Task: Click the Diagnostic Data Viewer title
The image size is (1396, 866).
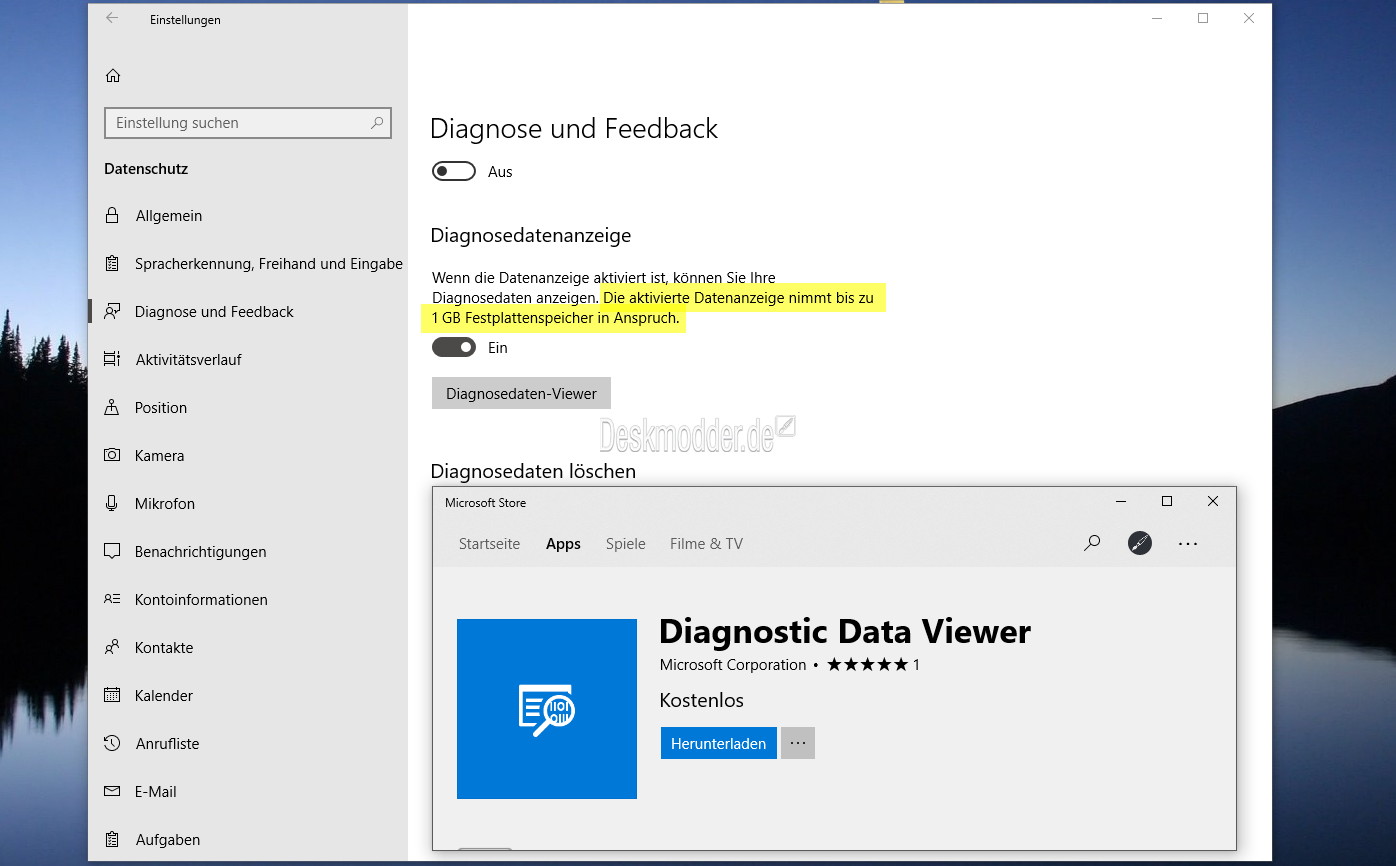Action: 845,632
